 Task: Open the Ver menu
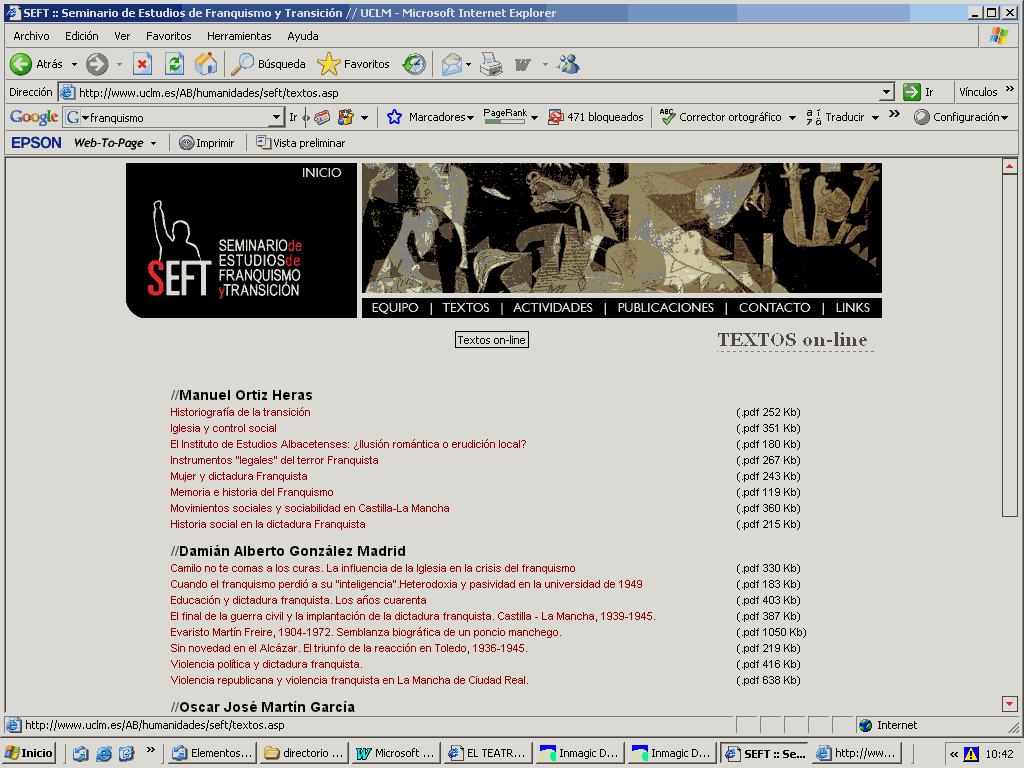(122, 36)
